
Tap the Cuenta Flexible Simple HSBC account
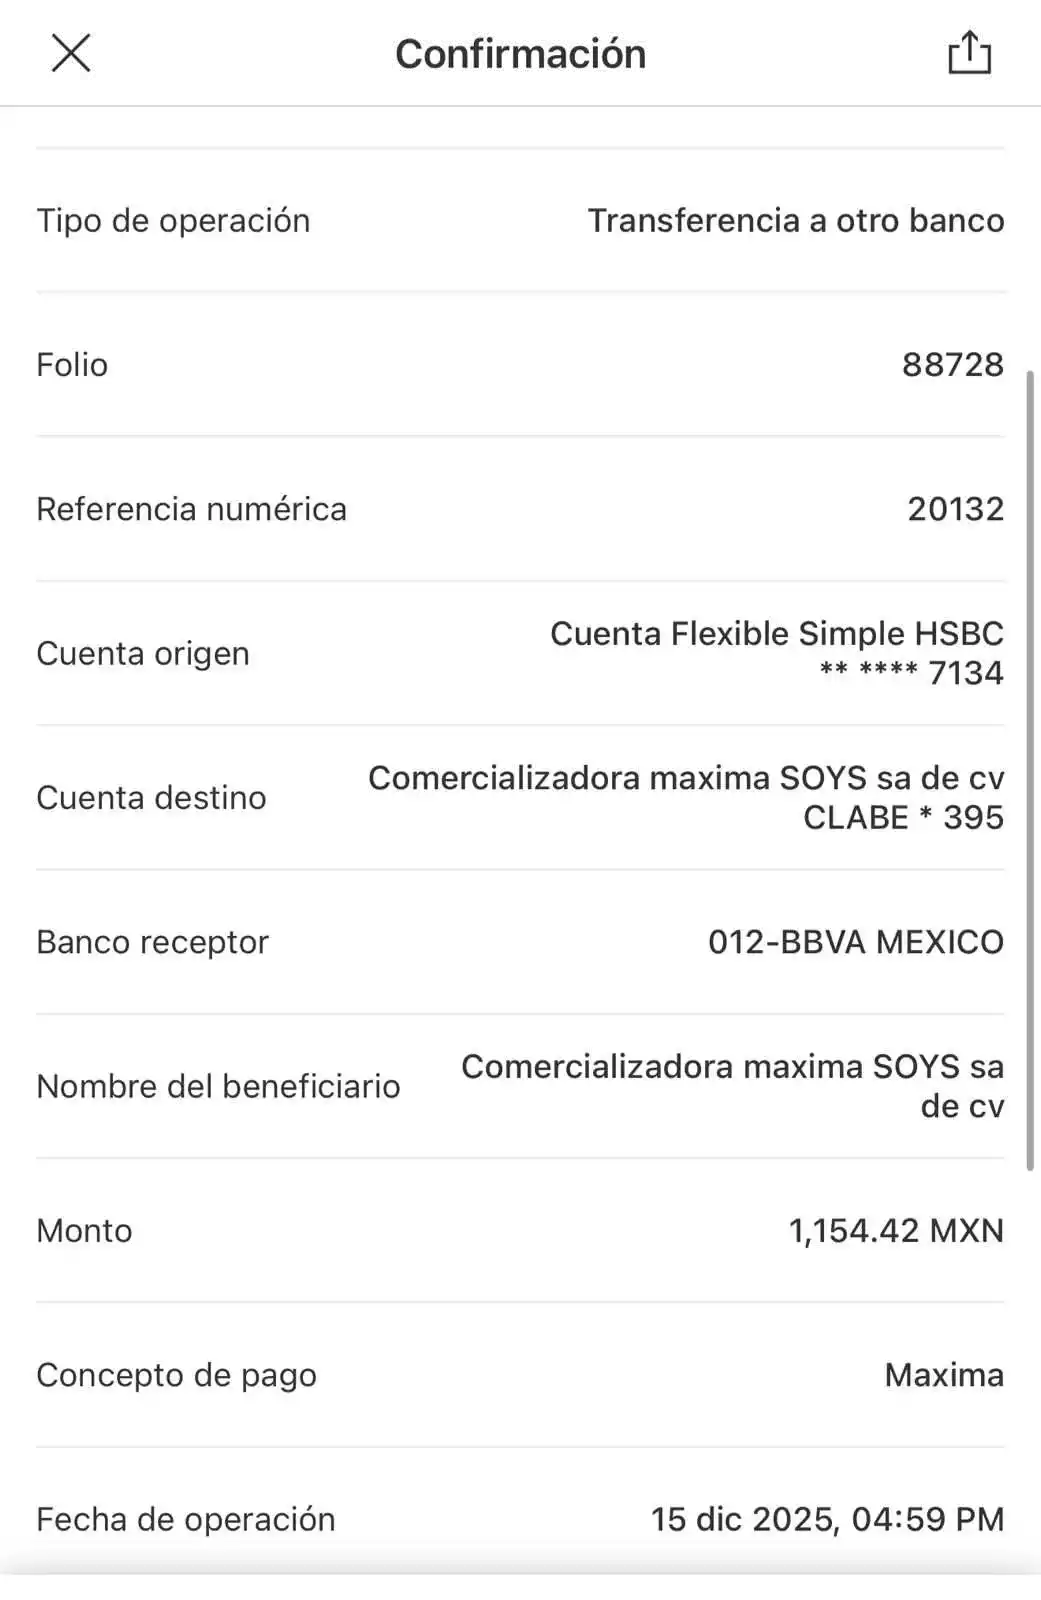(776, 634)
